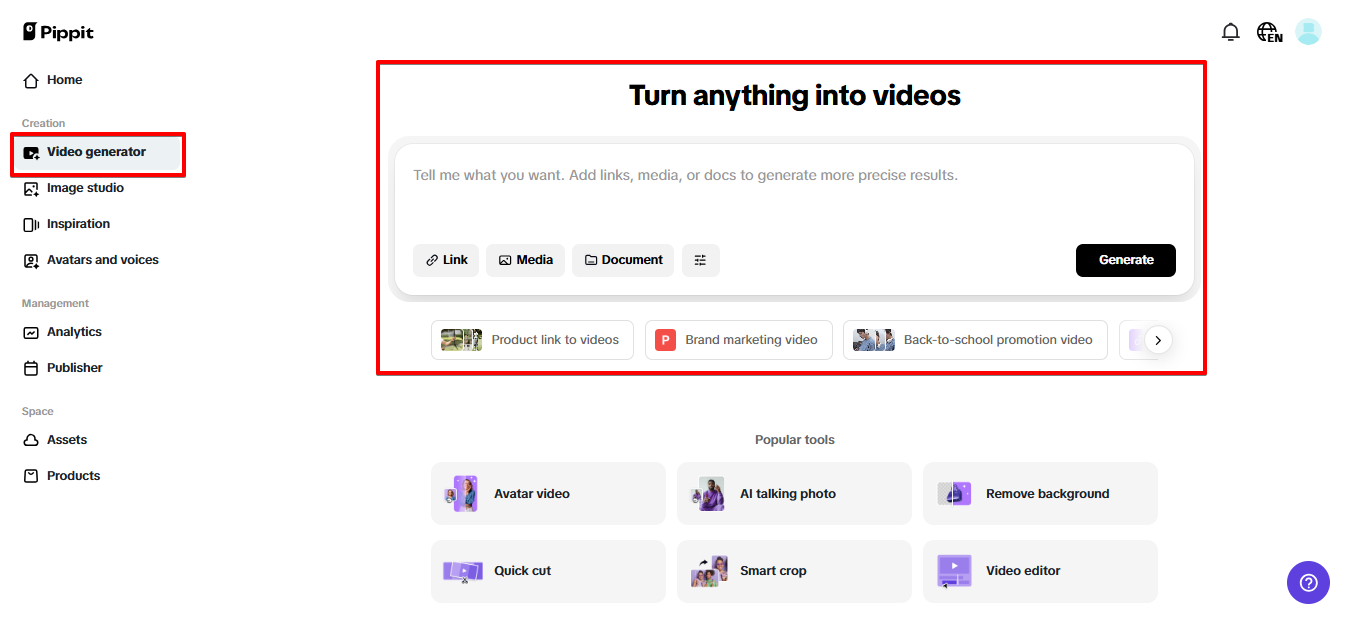Open the Assets library

pyautogui.click(x=66, y=440)
